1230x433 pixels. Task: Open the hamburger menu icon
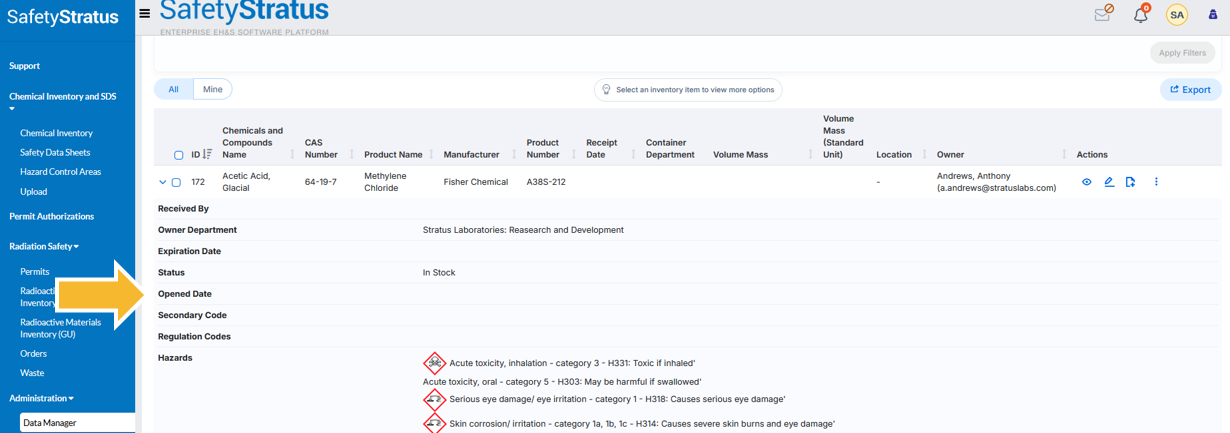point(145,14)
